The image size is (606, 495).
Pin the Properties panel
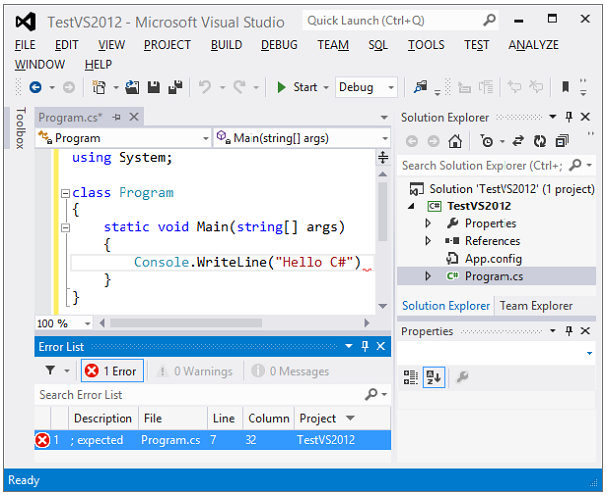click(x=569, y=331)
